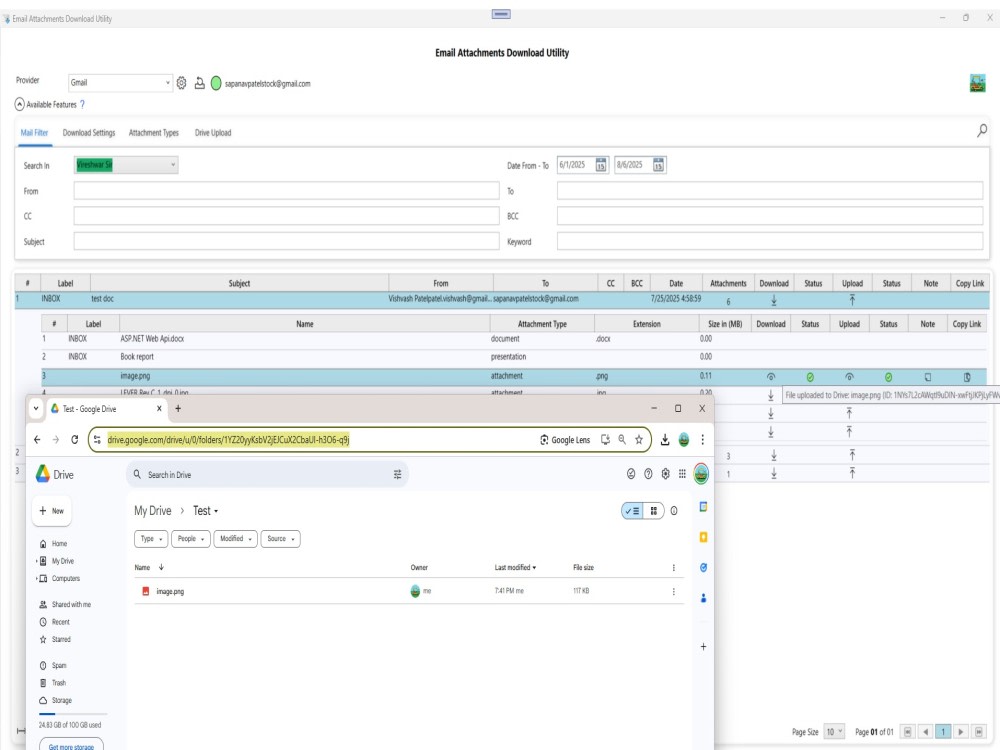Click Search in Drive box
This screenshot has height=750, width=1000.
point(267,474)
